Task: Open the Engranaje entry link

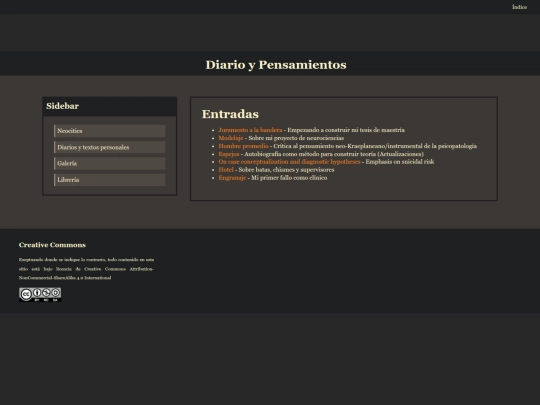Action: click(232, 178)
